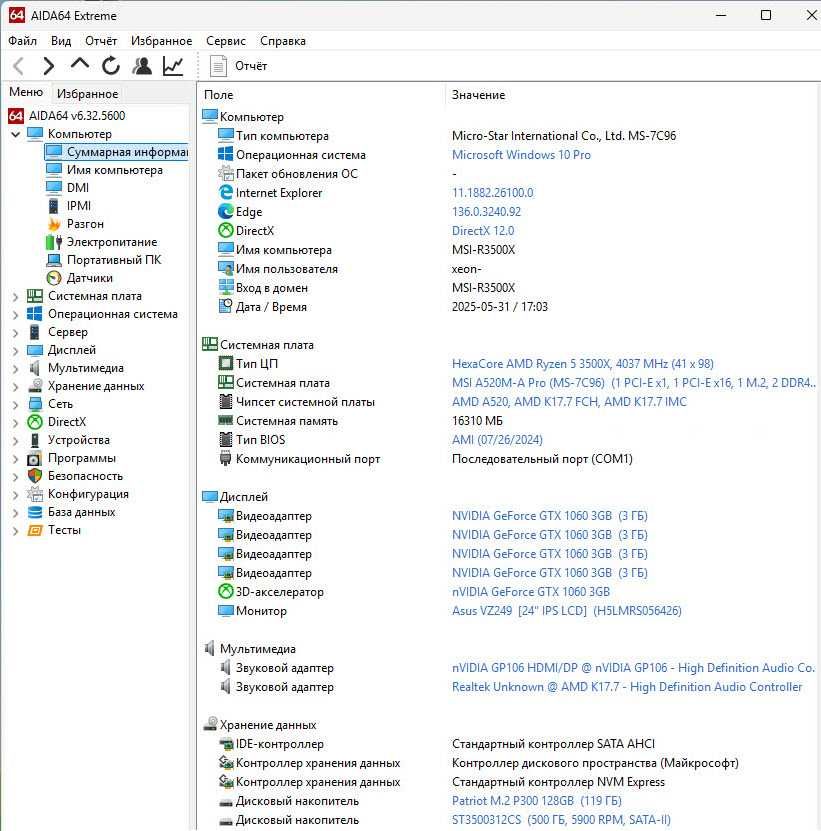Select the IPMI tree item
The height and width of the screenshot is (831, 821).
(78, 206)
